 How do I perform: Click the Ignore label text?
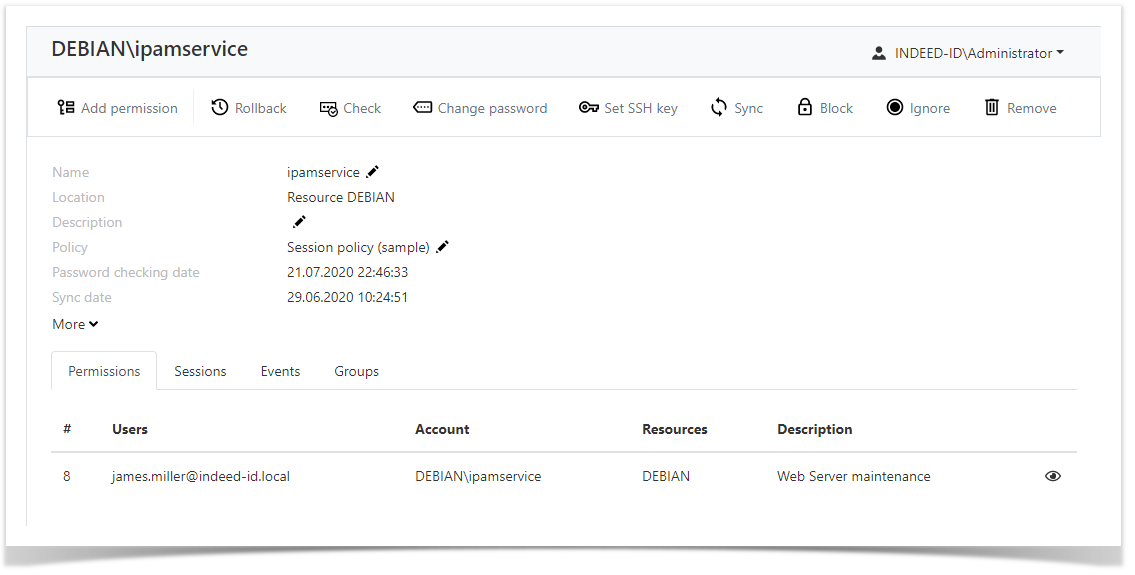coord(929,108)
